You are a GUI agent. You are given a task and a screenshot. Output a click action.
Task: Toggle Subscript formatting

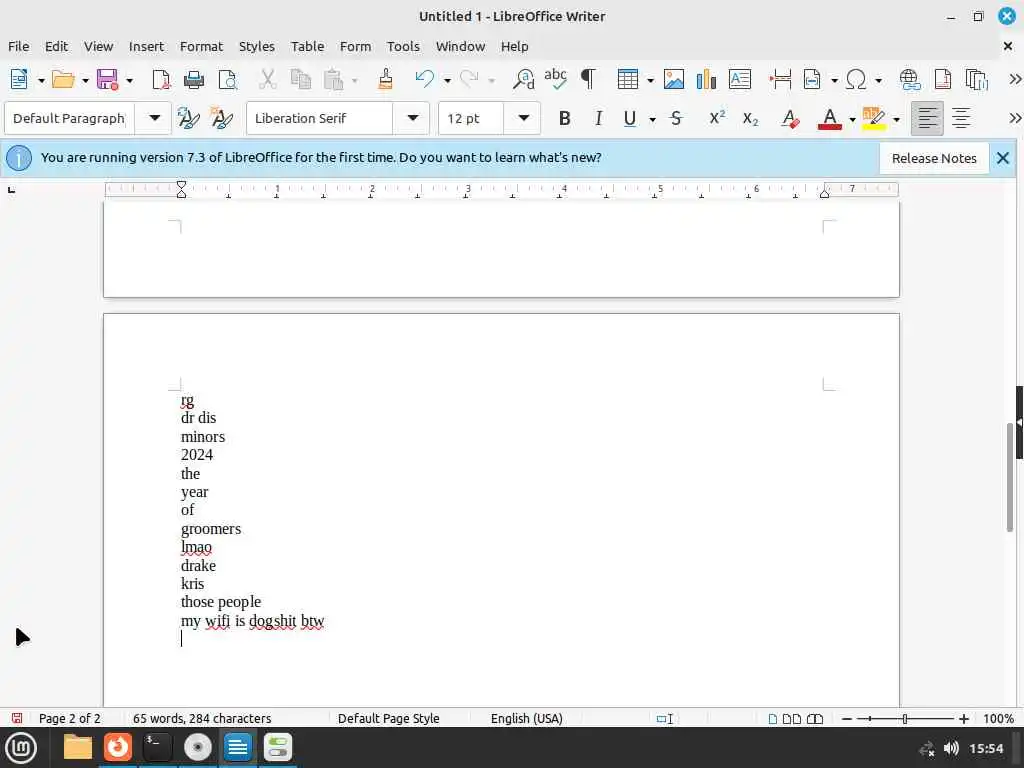[750, 119]
